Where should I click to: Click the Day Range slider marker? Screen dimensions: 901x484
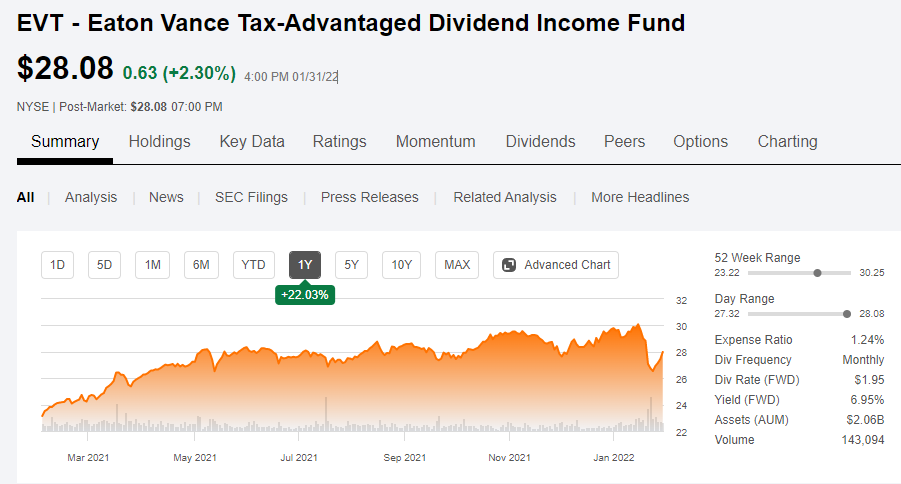[x=846, y=314]
